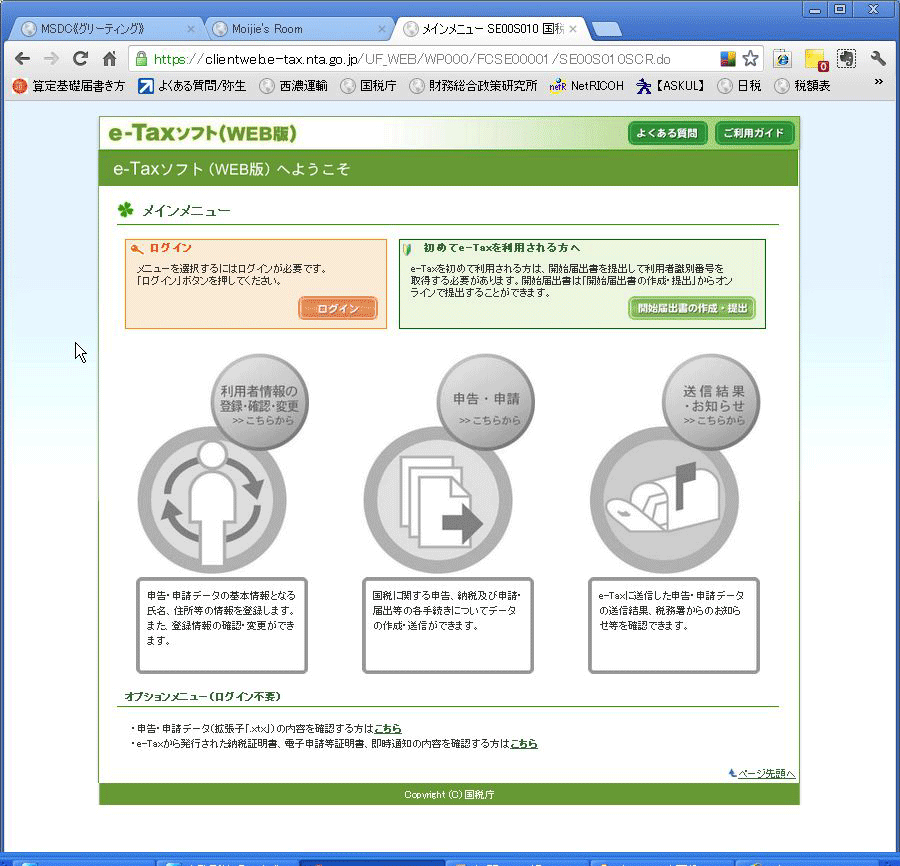Close the MSDC《グリーティング》 tab
Screen dimensions: 900x866
[191, 29]
